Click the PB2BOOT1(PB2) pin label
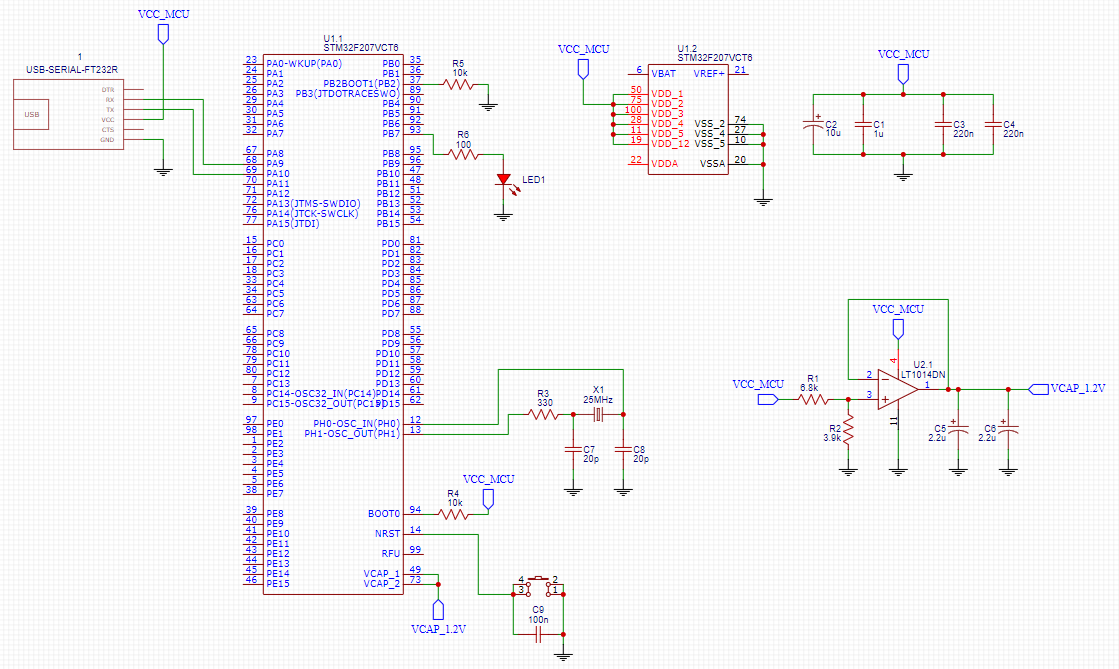 coord(362,84)
